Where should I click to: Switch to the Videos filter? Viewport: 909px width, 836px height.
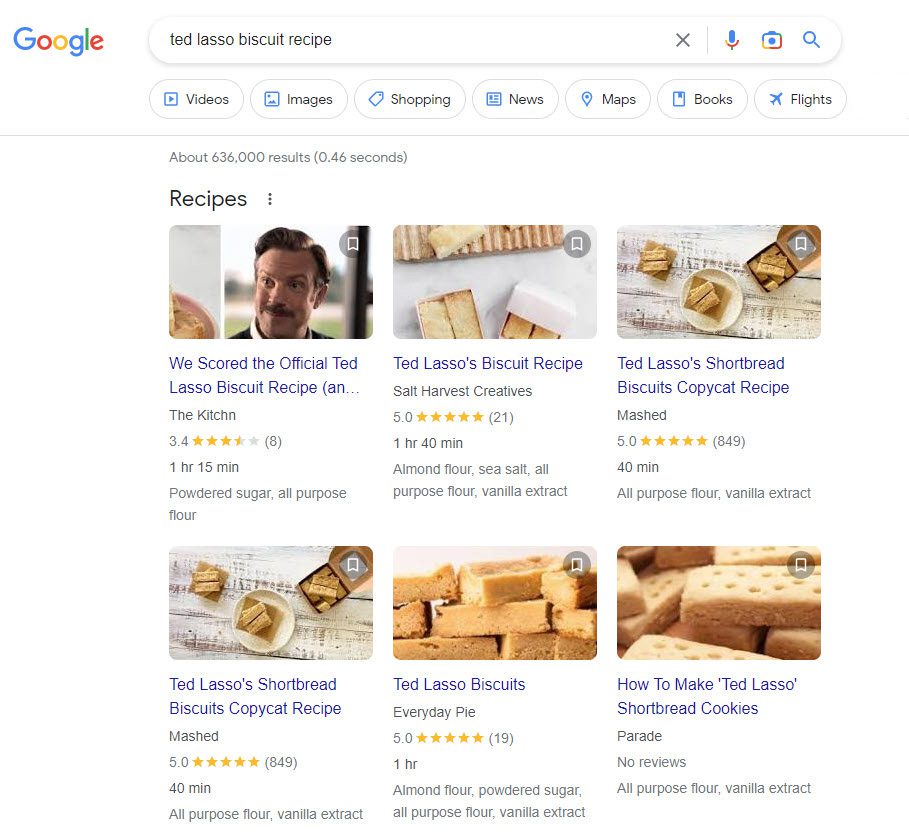coord(197,99)
